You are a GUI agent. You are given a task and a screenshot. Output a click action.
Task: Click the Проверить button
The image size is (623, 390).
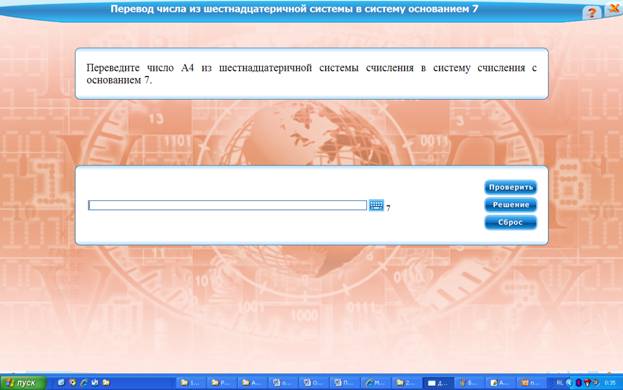511,187
